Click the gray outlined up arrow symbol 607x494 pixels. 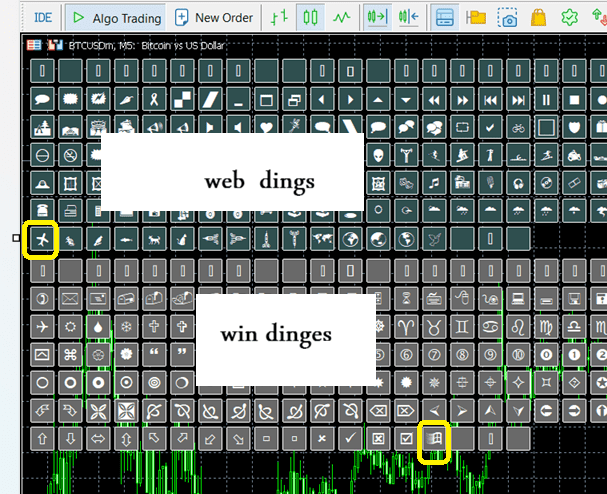[42, 439]
